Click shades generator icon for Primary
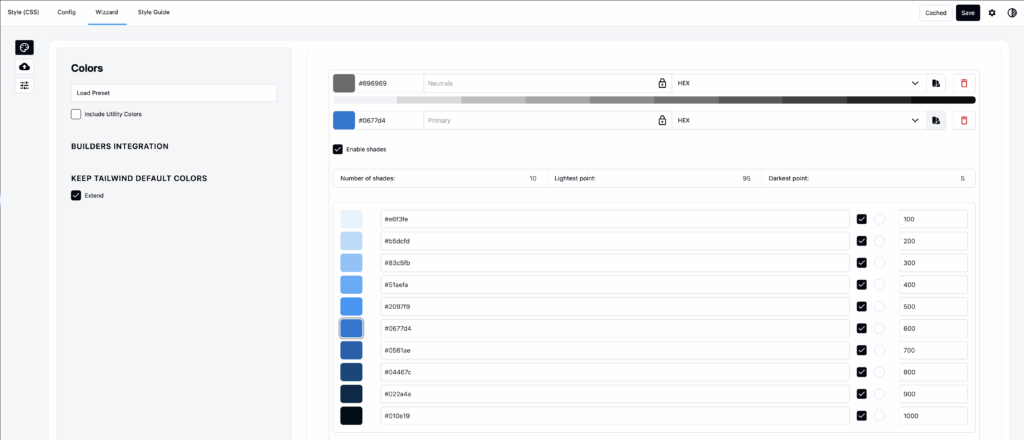This screenshot has height=440, width=1024. pos(936,121)
